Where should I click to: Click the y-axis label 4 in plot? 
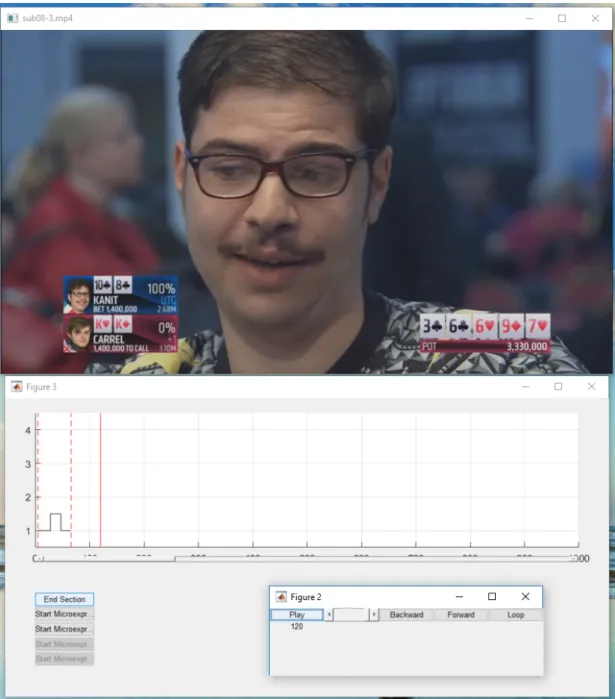tap(28, 431)
